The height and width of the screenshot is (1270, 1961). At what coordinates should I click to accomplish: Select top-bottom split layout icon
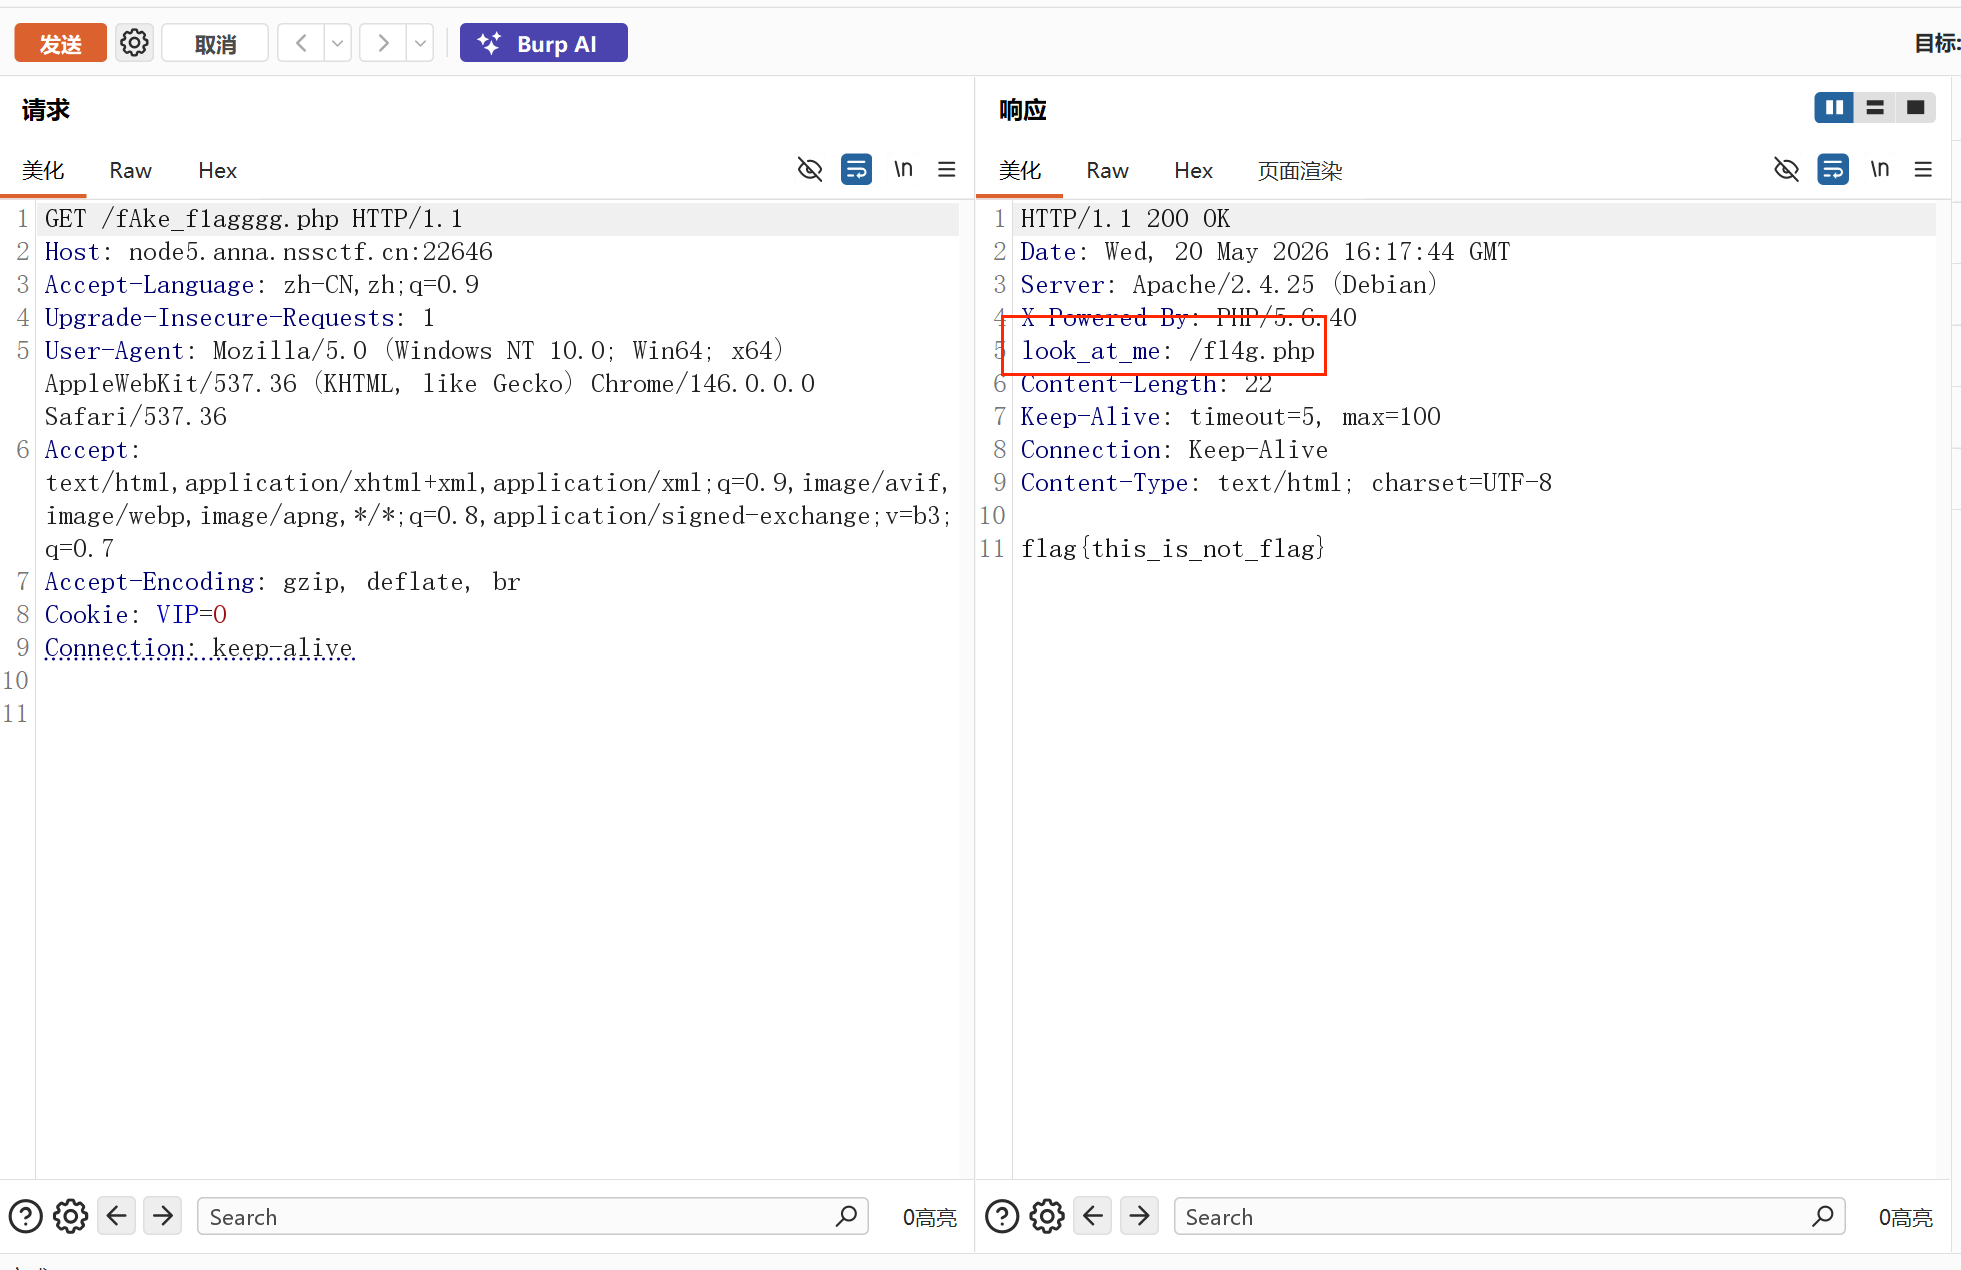[1875, 107]
